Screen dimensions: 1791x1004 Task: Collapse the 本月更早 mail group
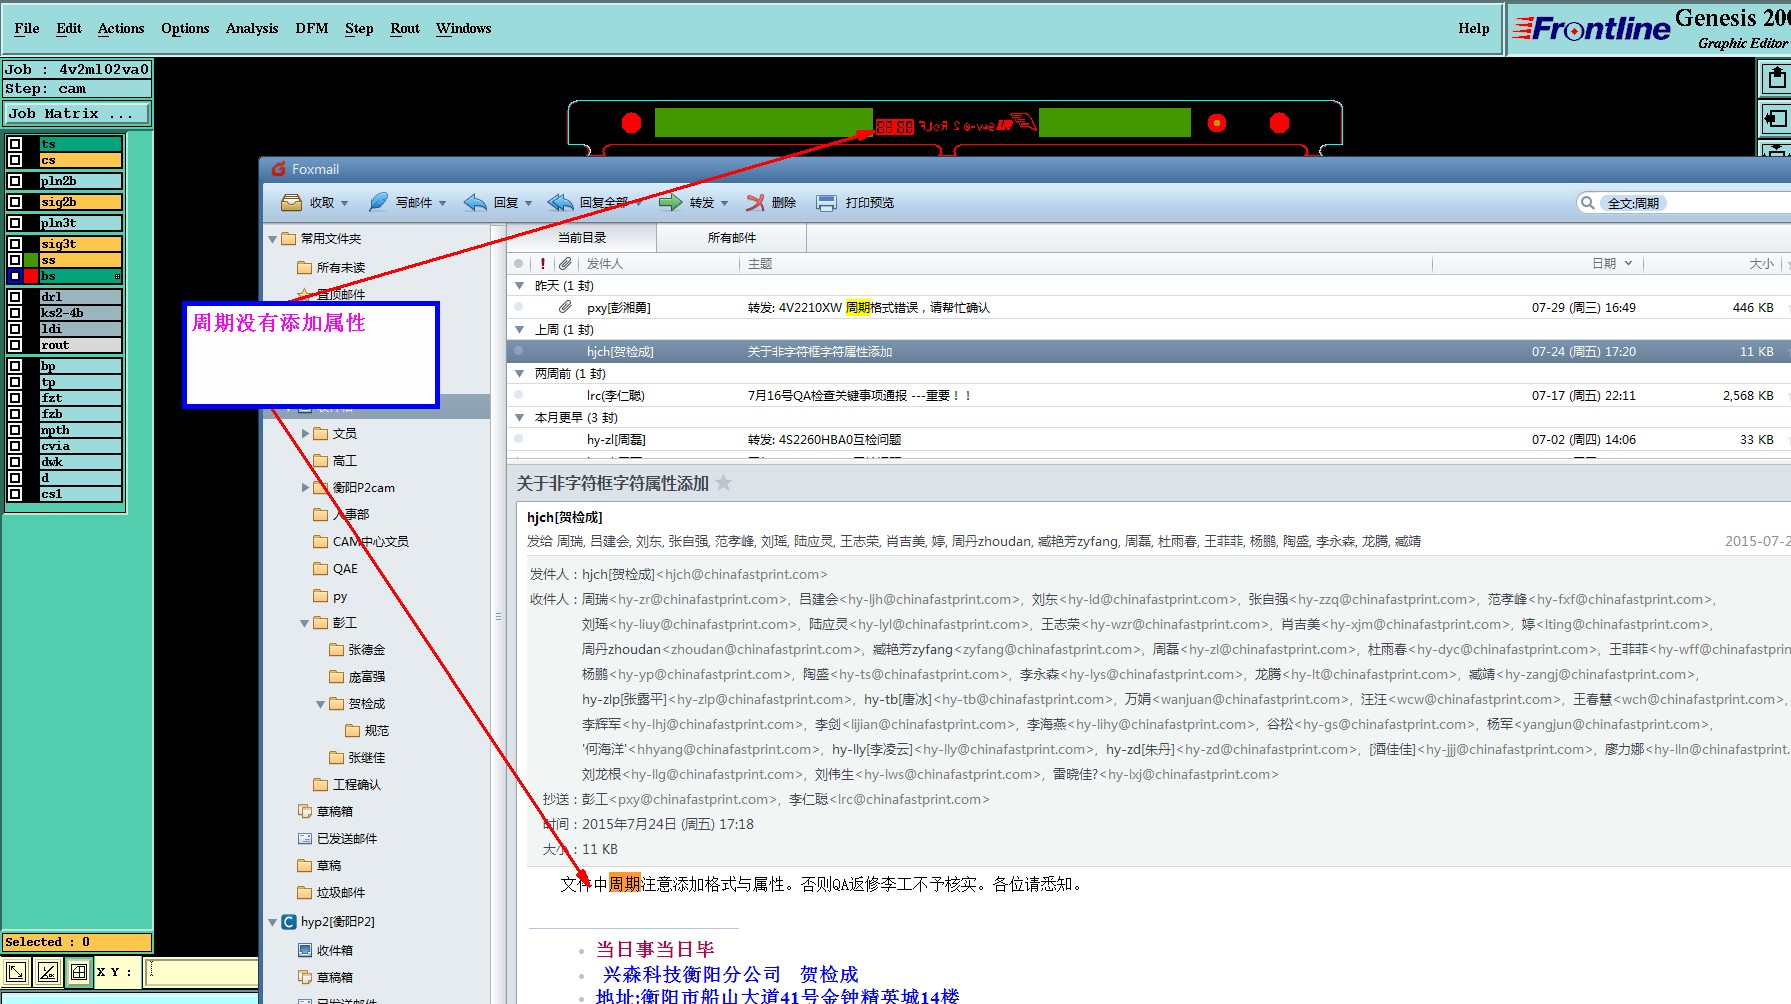519,418
